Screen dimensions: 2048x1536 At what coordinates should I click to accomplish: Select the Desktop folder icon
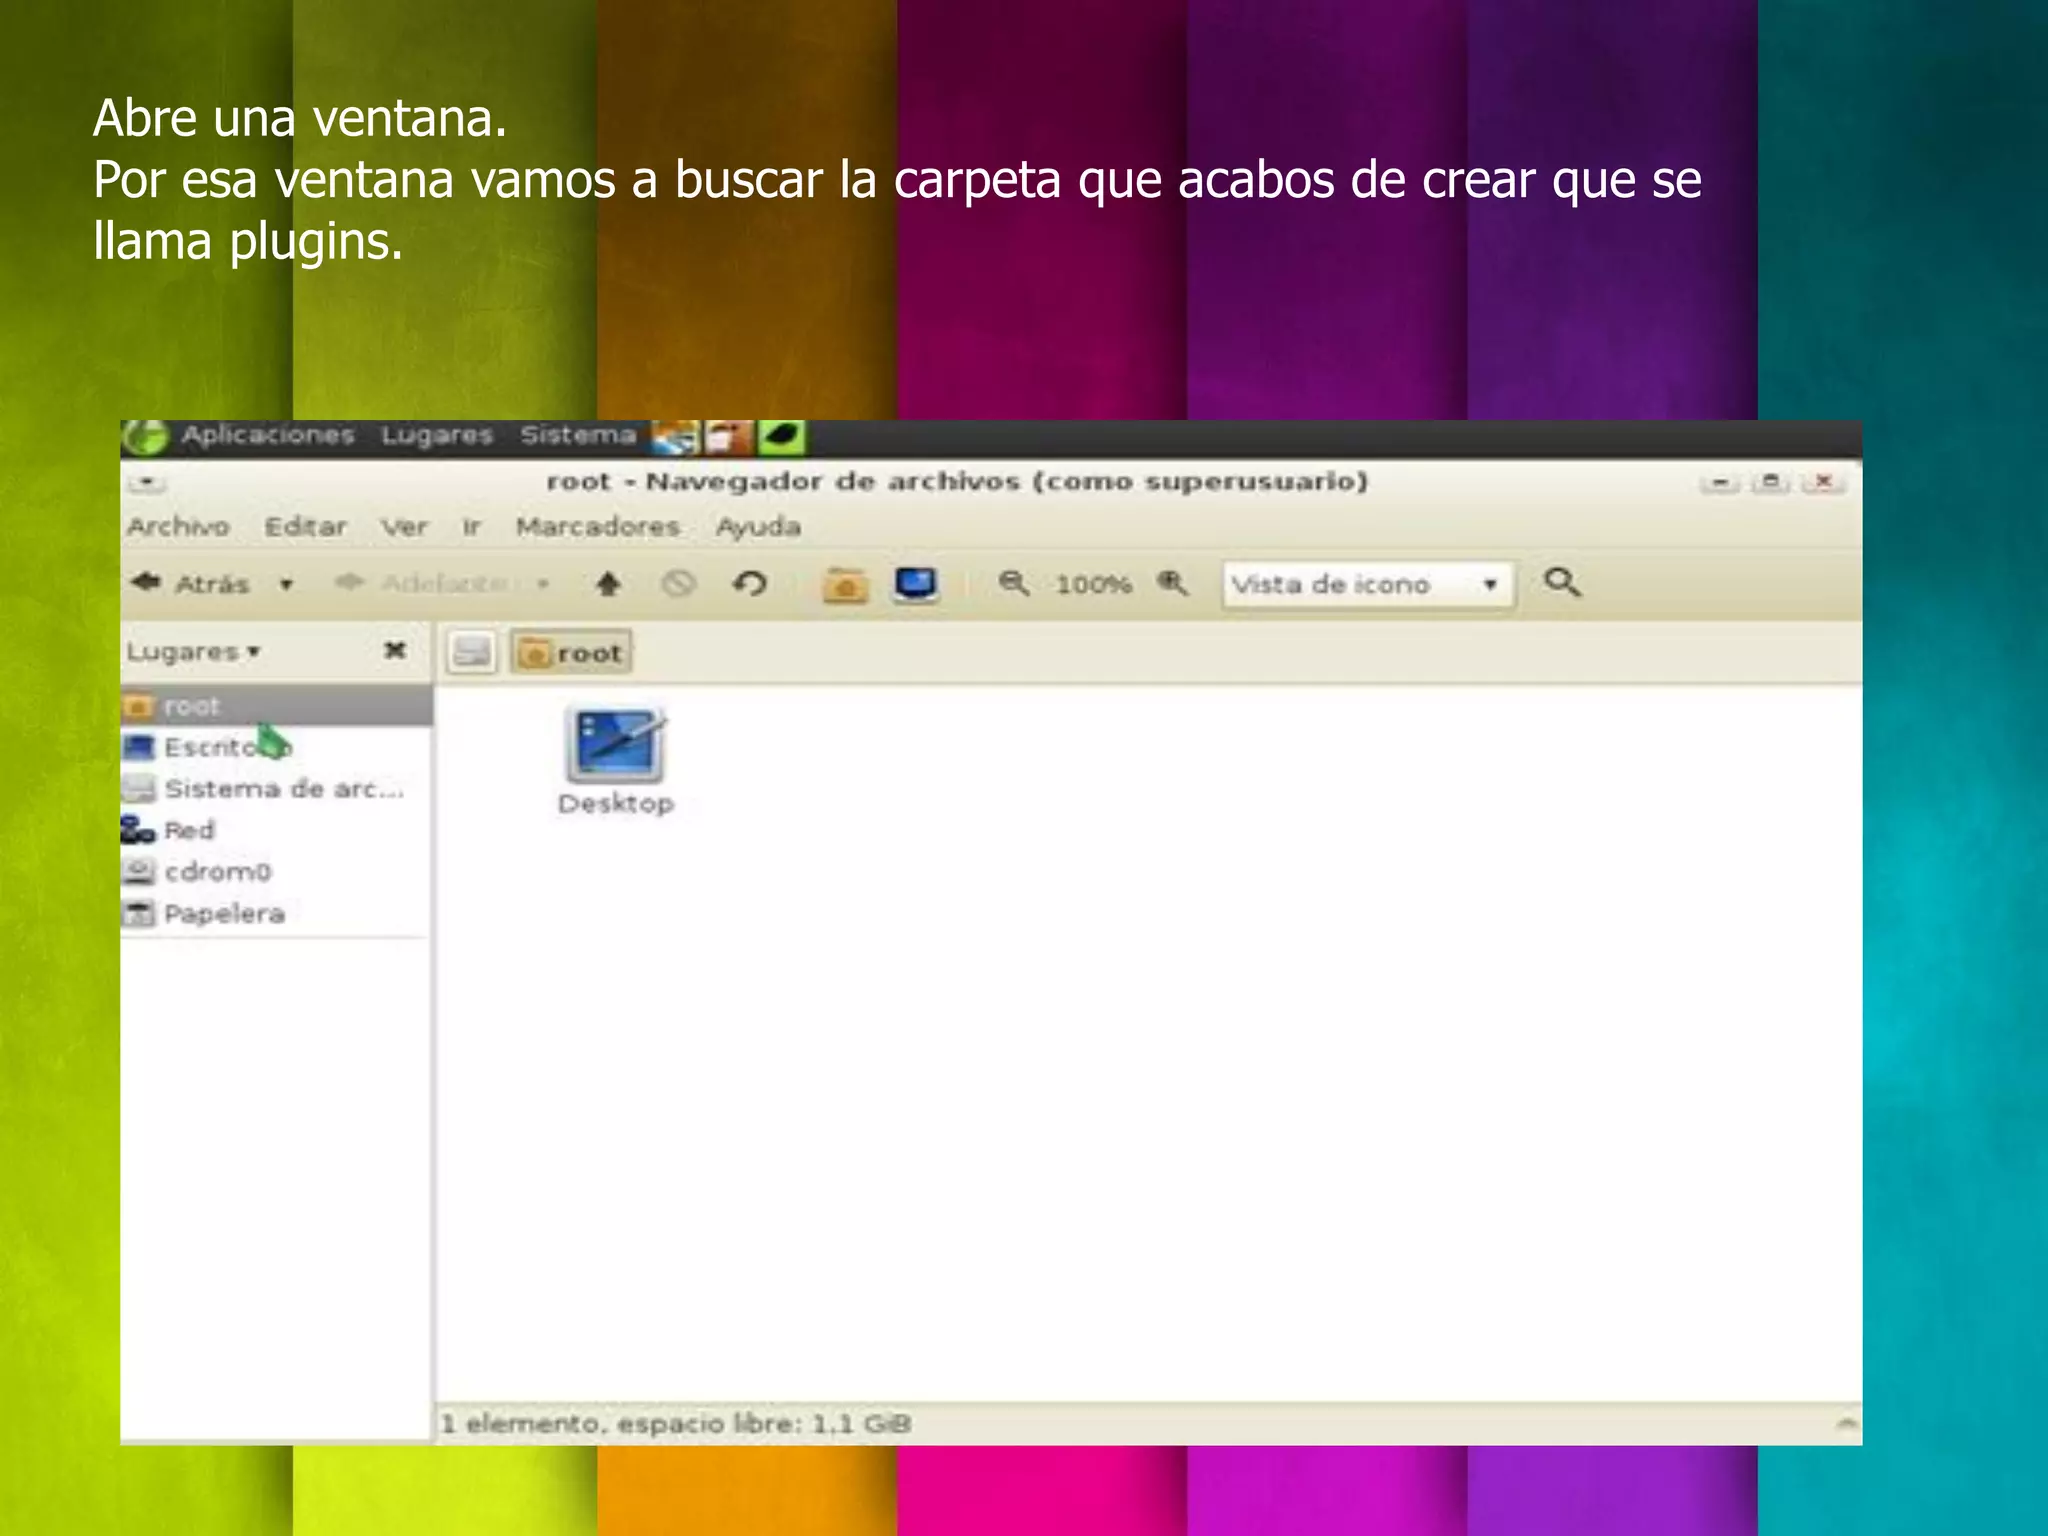click(x=615, y=745)
